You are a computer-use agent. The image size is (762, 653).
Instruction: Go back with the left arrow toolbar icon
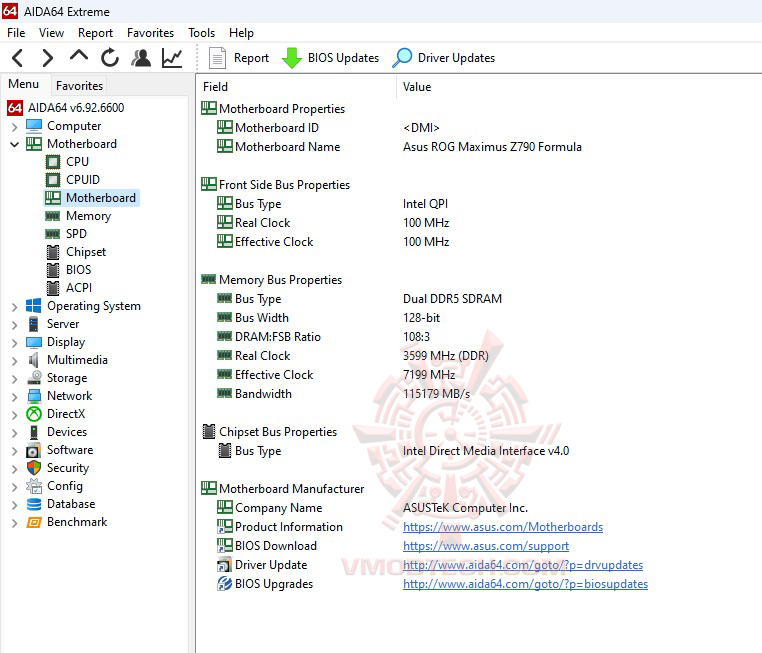(17, 58)
